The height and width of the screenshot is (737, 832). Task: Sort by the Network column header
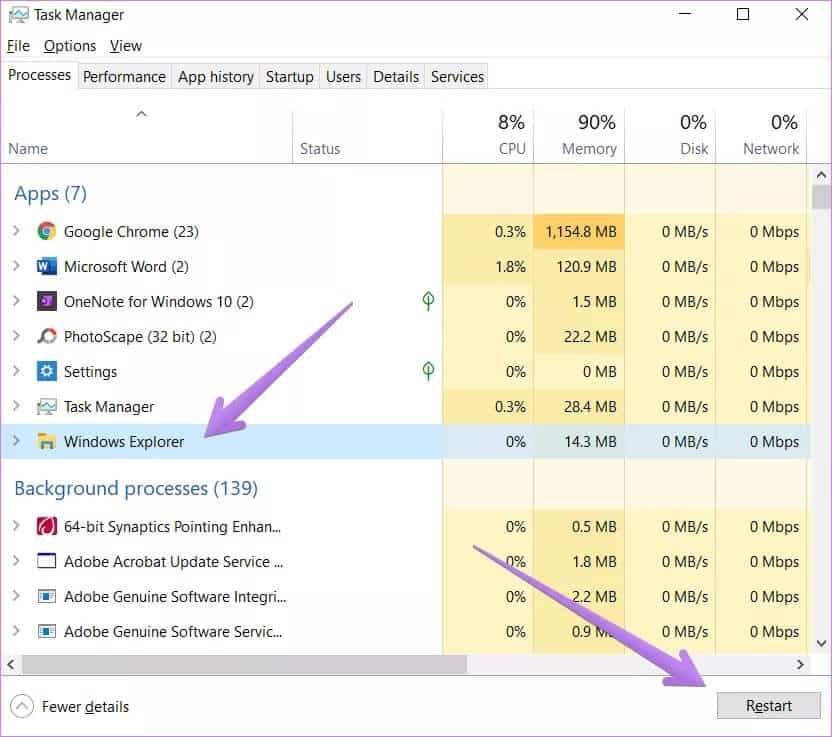pos(761,135)
